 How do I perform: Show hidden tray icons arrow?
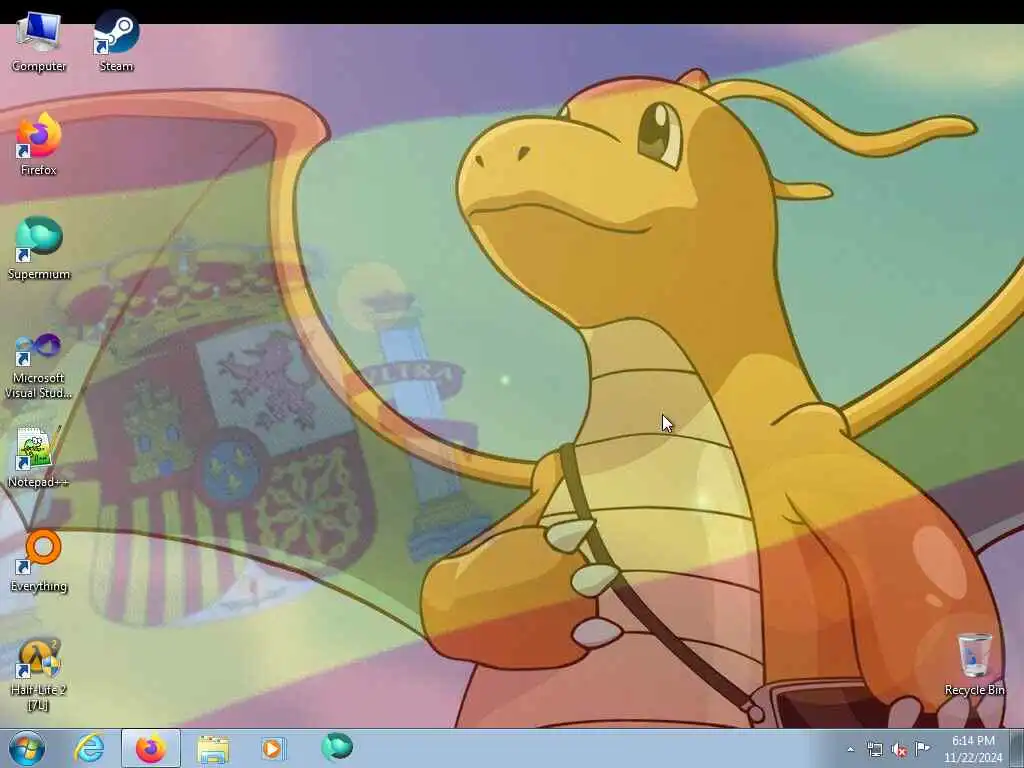(x=850, y=750)
